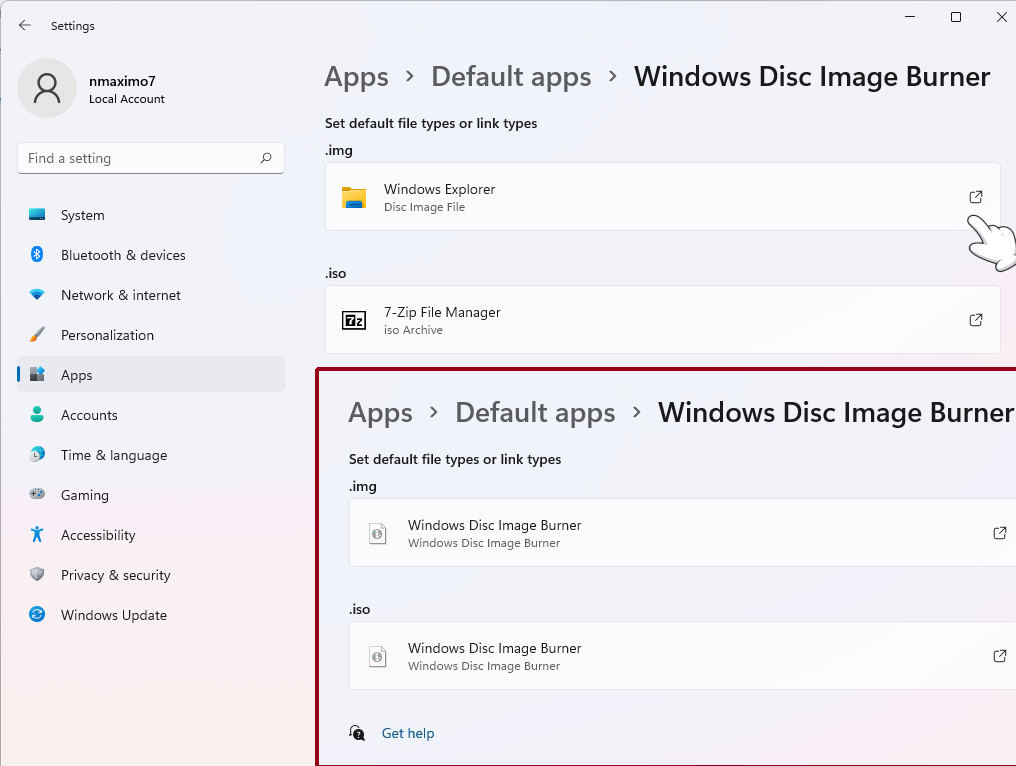Open .img handler with the external link button
The image size is (1016, 766).
pos(976,196)
